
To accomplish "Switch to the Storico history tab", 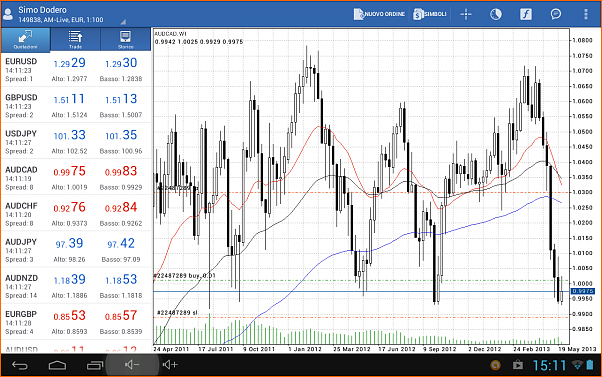I will tap(126, 40).
